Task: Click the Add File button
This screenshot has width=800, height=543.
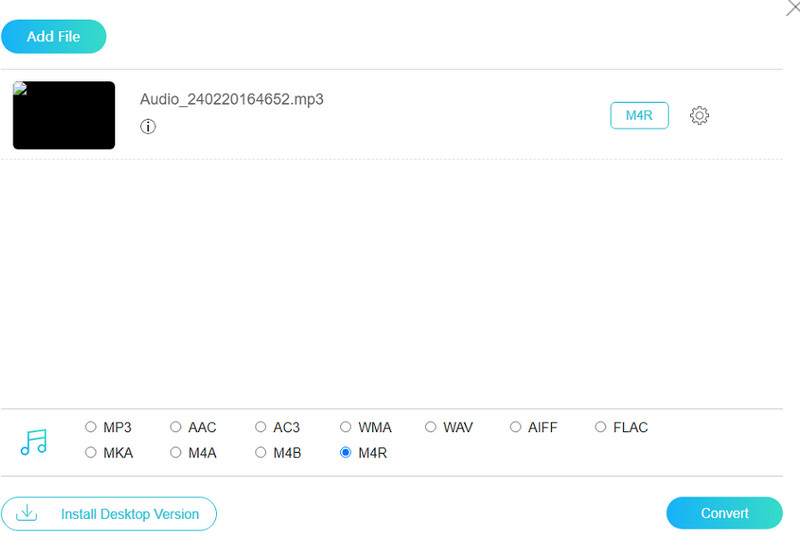Action: (54, 37)
